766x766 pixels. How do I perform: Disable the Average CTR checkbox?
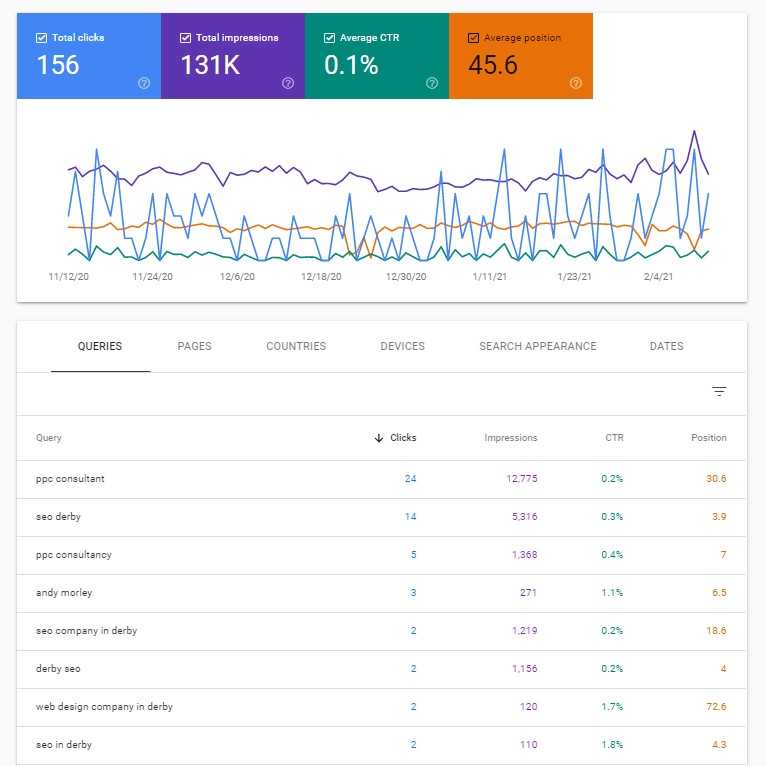click(329, 38)
